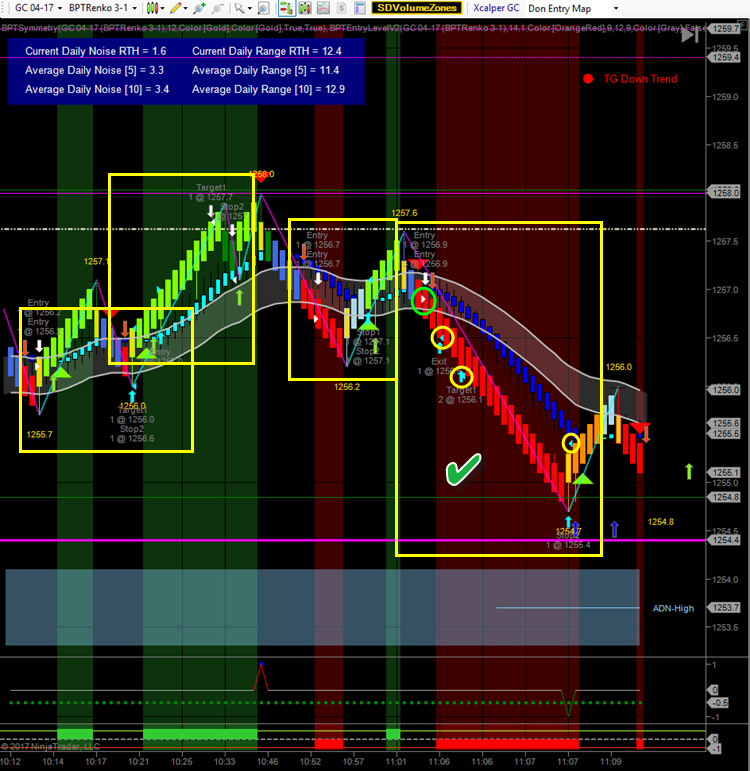Click the greyed dollar-sign icon
The width and height of the screenshot is (750, 771).
341,8
